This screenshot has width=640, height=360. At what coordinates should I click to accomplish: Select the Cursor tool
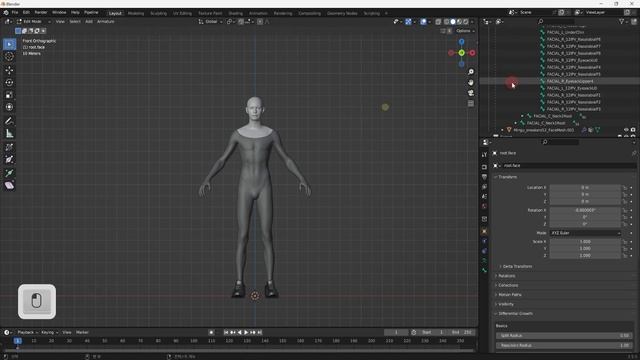[x=9, y=57]
